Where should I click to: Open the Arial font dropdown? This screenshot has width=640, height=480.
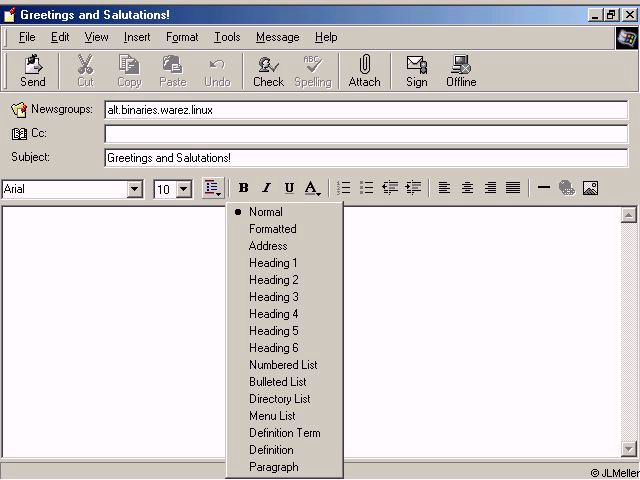[134, 189]
